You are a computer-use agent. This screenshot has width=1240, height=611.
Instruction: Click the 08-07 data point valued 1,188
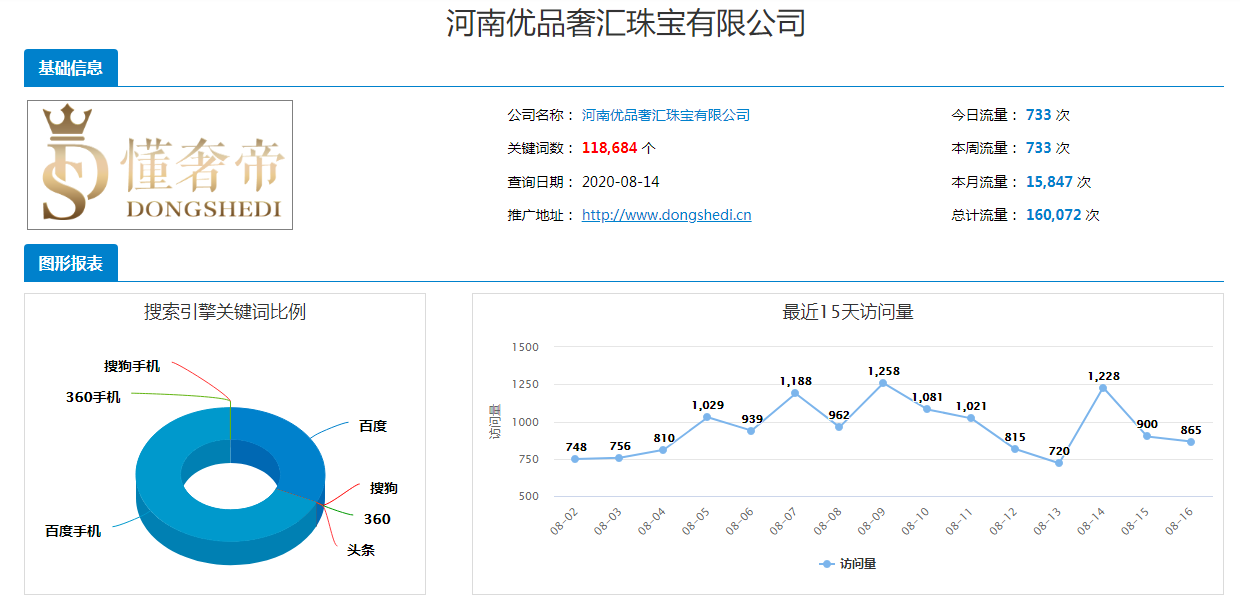click(x=795, y=393)
